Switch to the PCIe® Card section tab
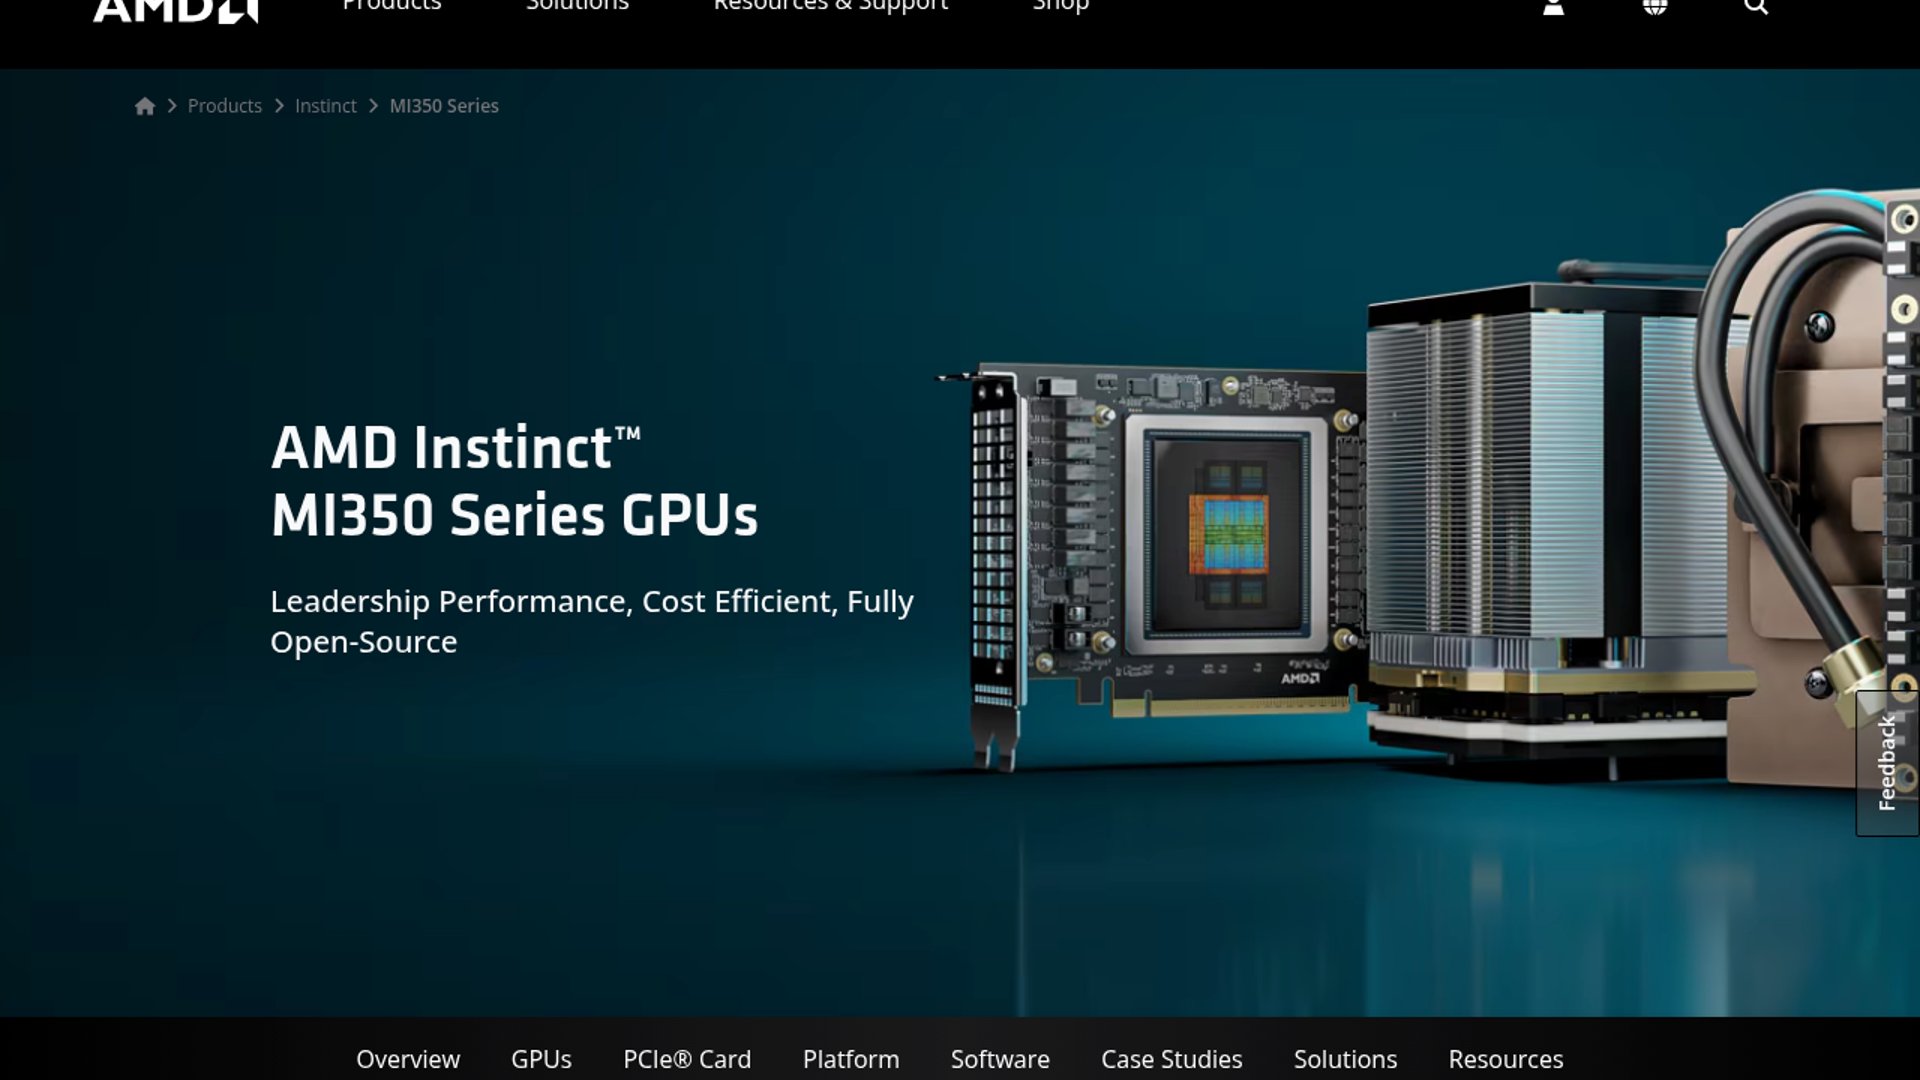Viewport: 1920px width, 1080px height. (687, 1059)
